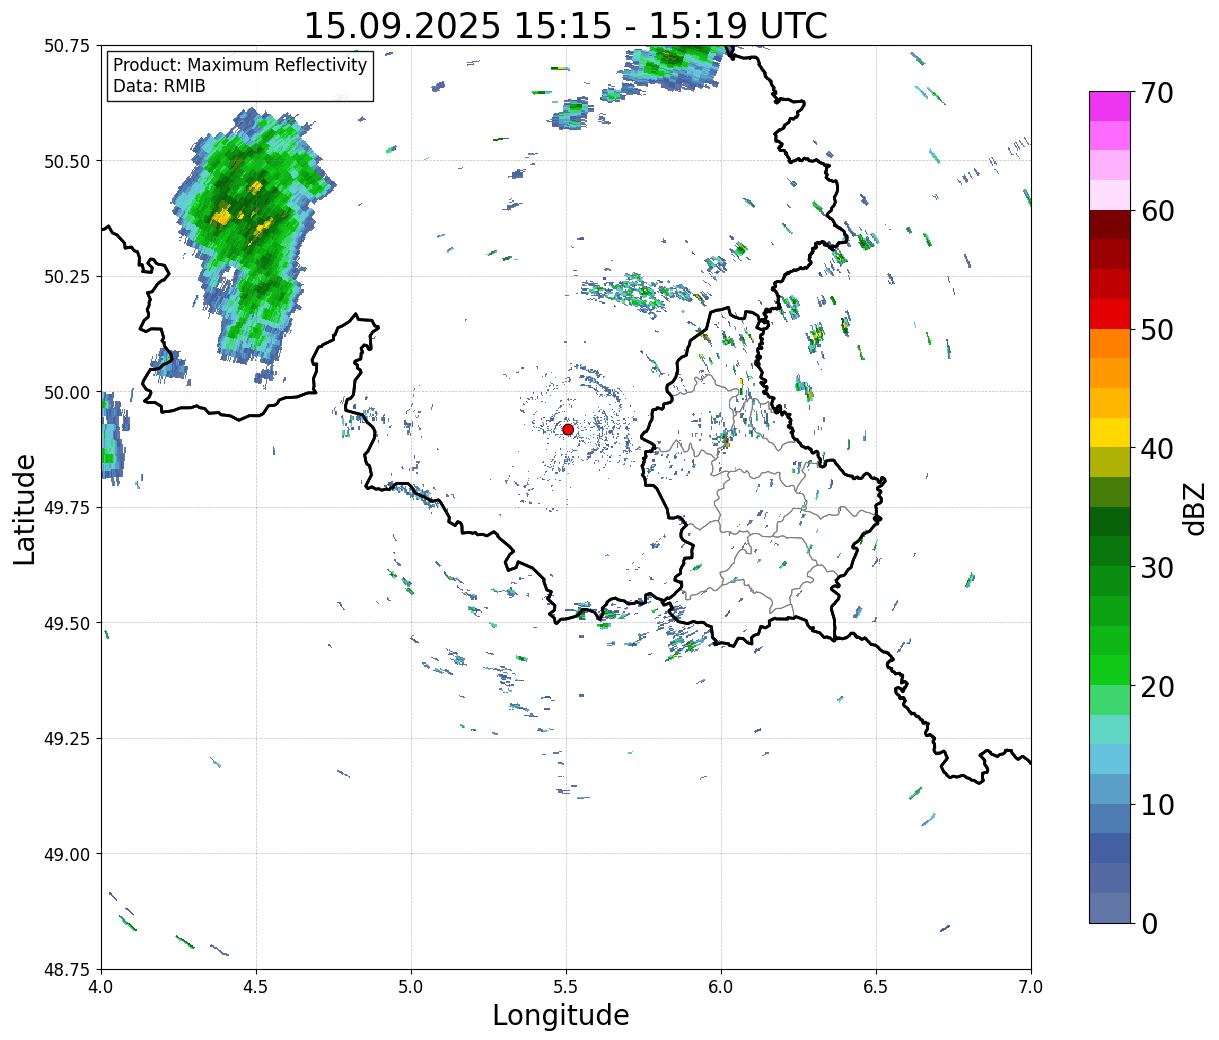Click the blue echo patch at the left edge near 49.9 latitude
The width and height of the screenshot is (1219, 1040).
tap(113, 440)
